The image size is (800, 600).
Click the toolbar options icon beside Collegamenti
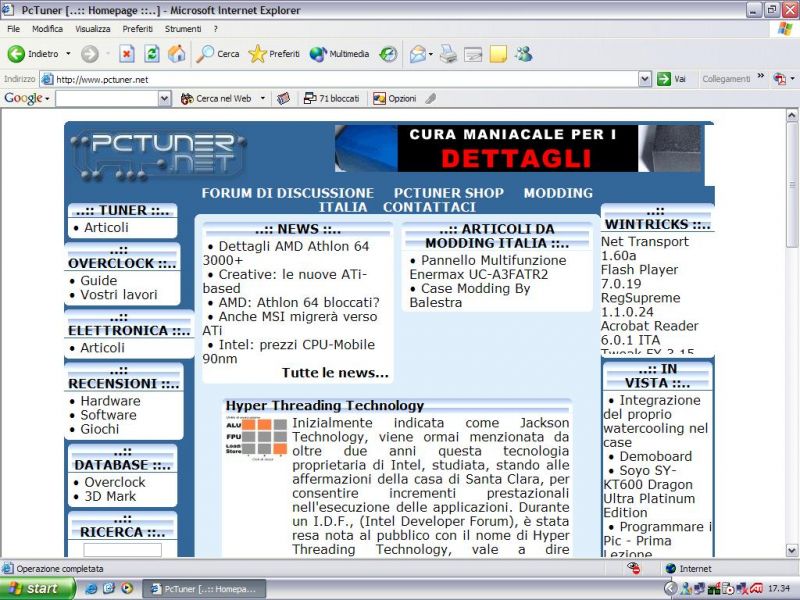(780, 79)
